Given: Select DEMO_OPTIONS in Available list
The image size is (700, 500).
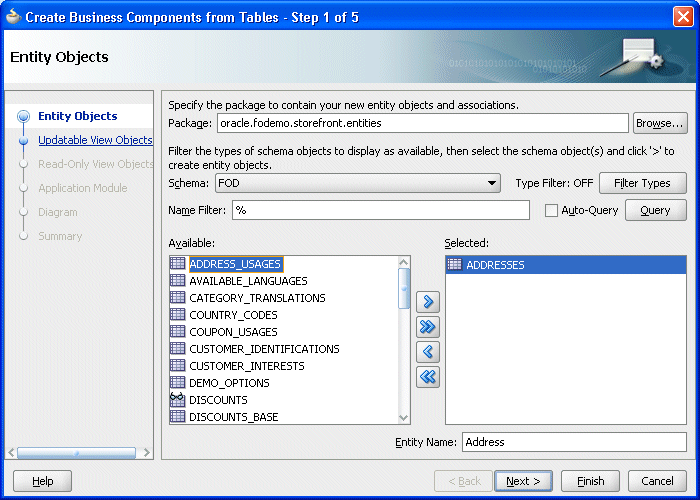Looking at the screenshot, I should coord(229,383).
